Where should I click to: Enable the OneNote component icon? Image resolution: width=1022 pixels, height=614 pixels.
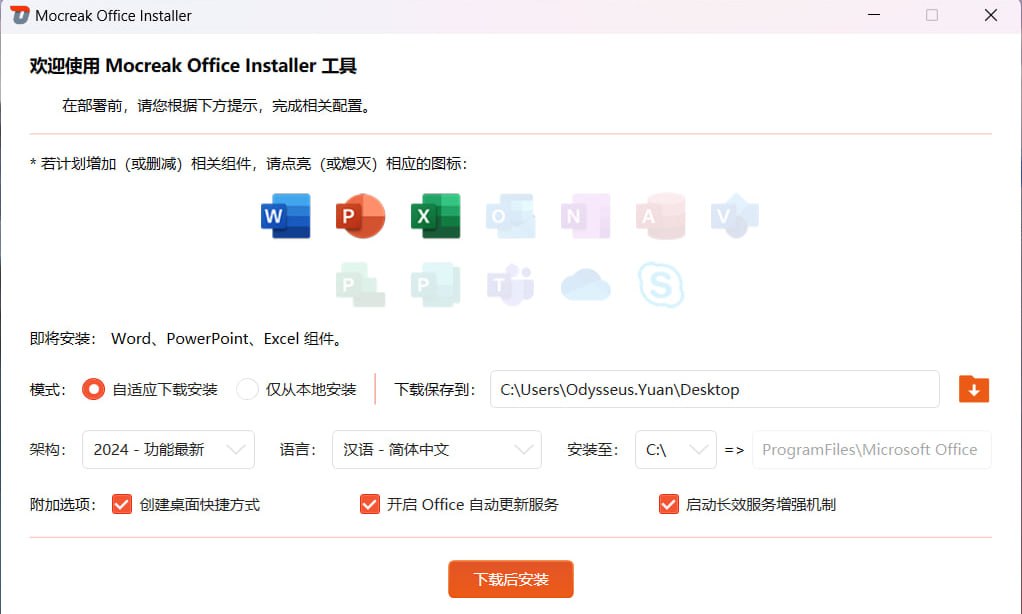(x=585, y=216)
